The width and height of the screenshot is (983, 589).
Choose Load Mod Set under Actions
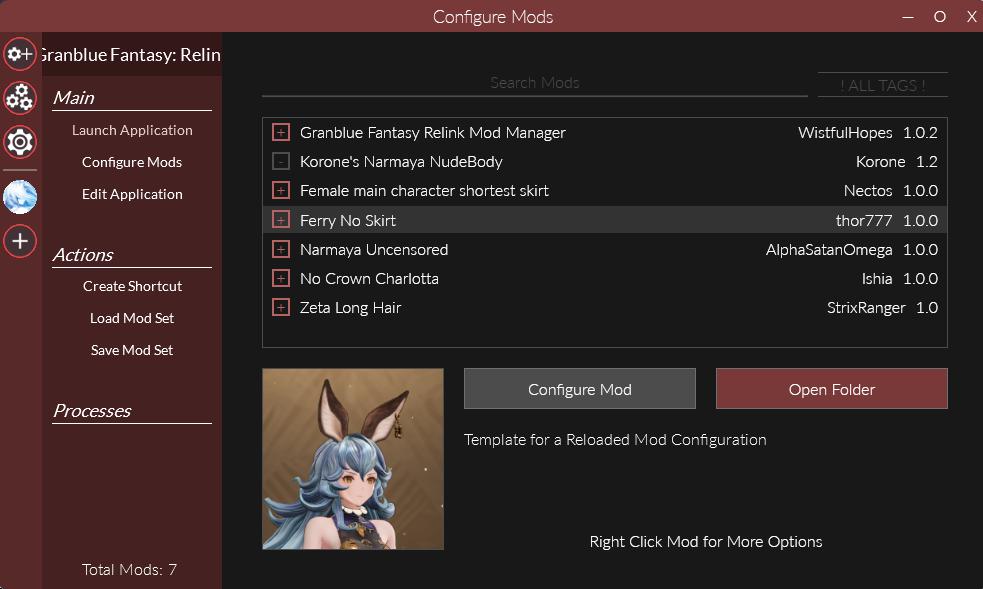pyautogui.click(x=132, y=318)
